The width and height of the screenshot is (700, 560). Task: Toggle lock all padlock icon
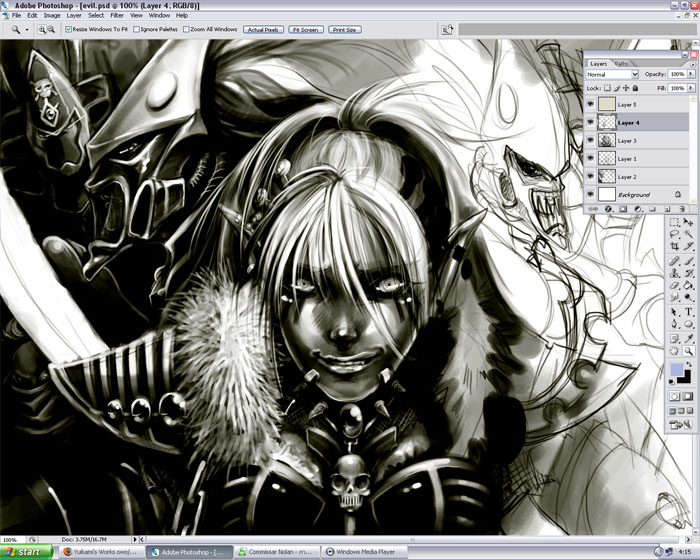(x=635, y=88)
